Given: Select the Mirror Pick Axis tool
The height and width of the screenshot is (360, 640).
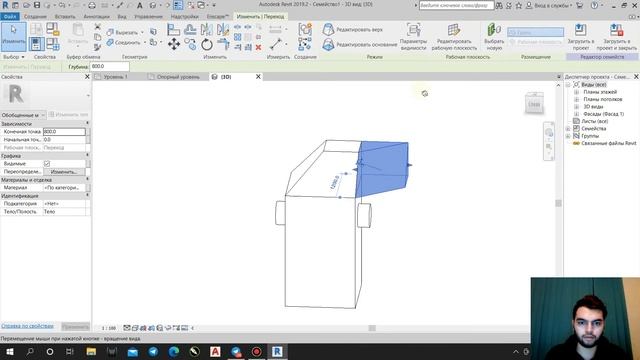Looking at the screenshot, I should tap(207, 29).
